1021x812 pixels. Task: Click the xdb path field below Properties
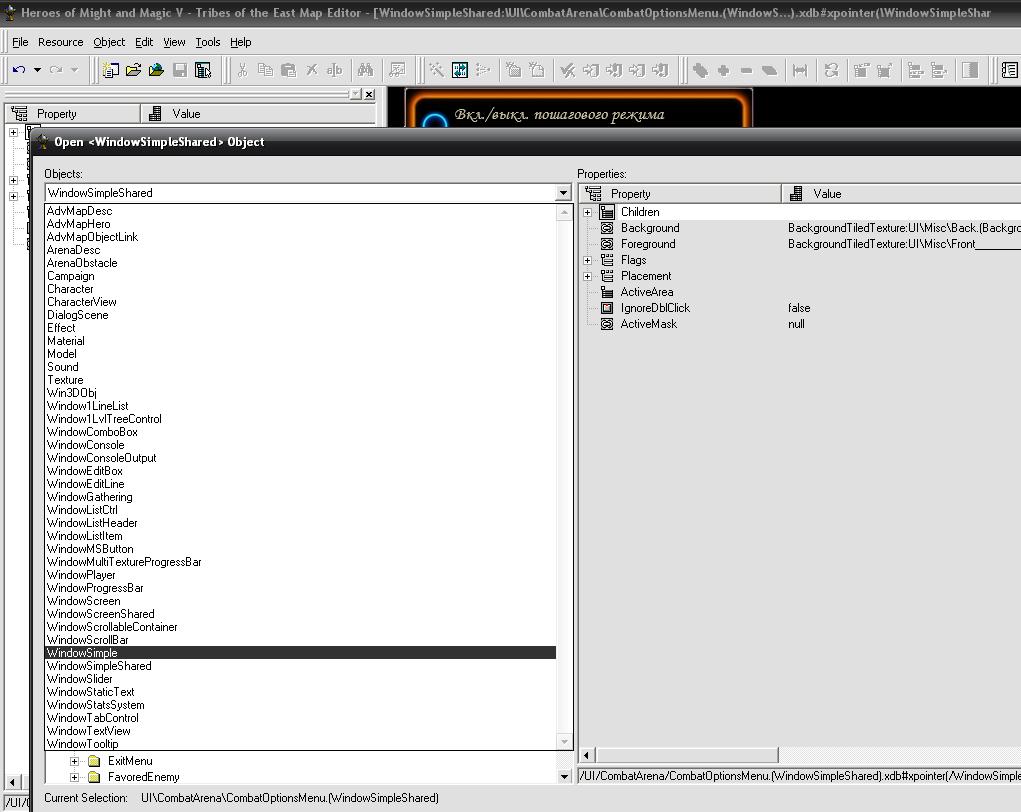pos(800,776)
